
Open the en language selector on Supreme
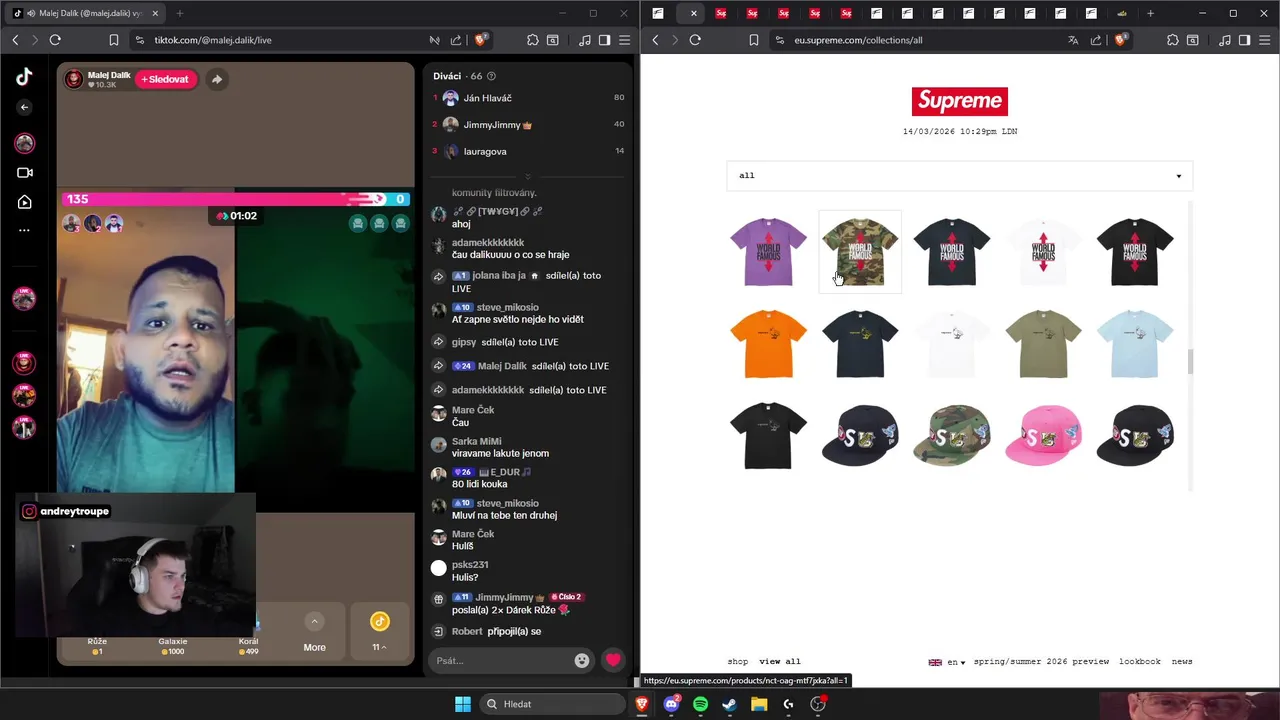coord(948,661)
